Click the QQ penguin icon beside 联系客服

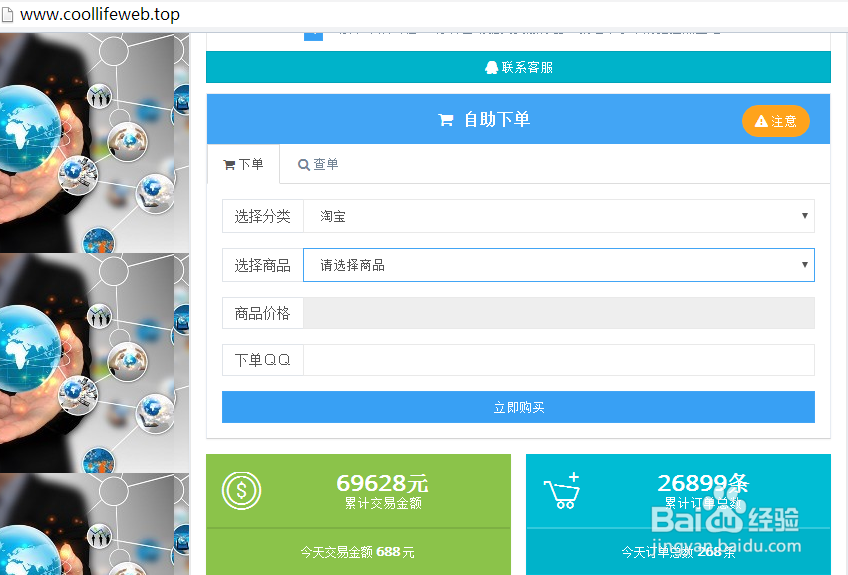pyautogui.click(x=491, y=68)
